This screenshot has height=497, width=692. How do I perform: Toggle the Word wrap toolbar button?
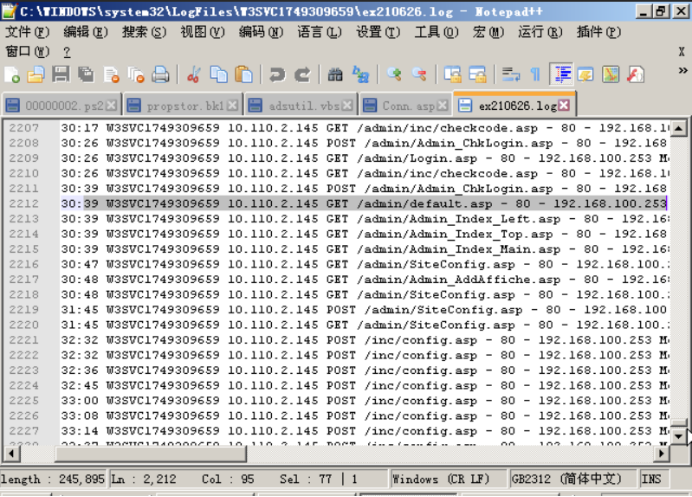pos(511,75)
